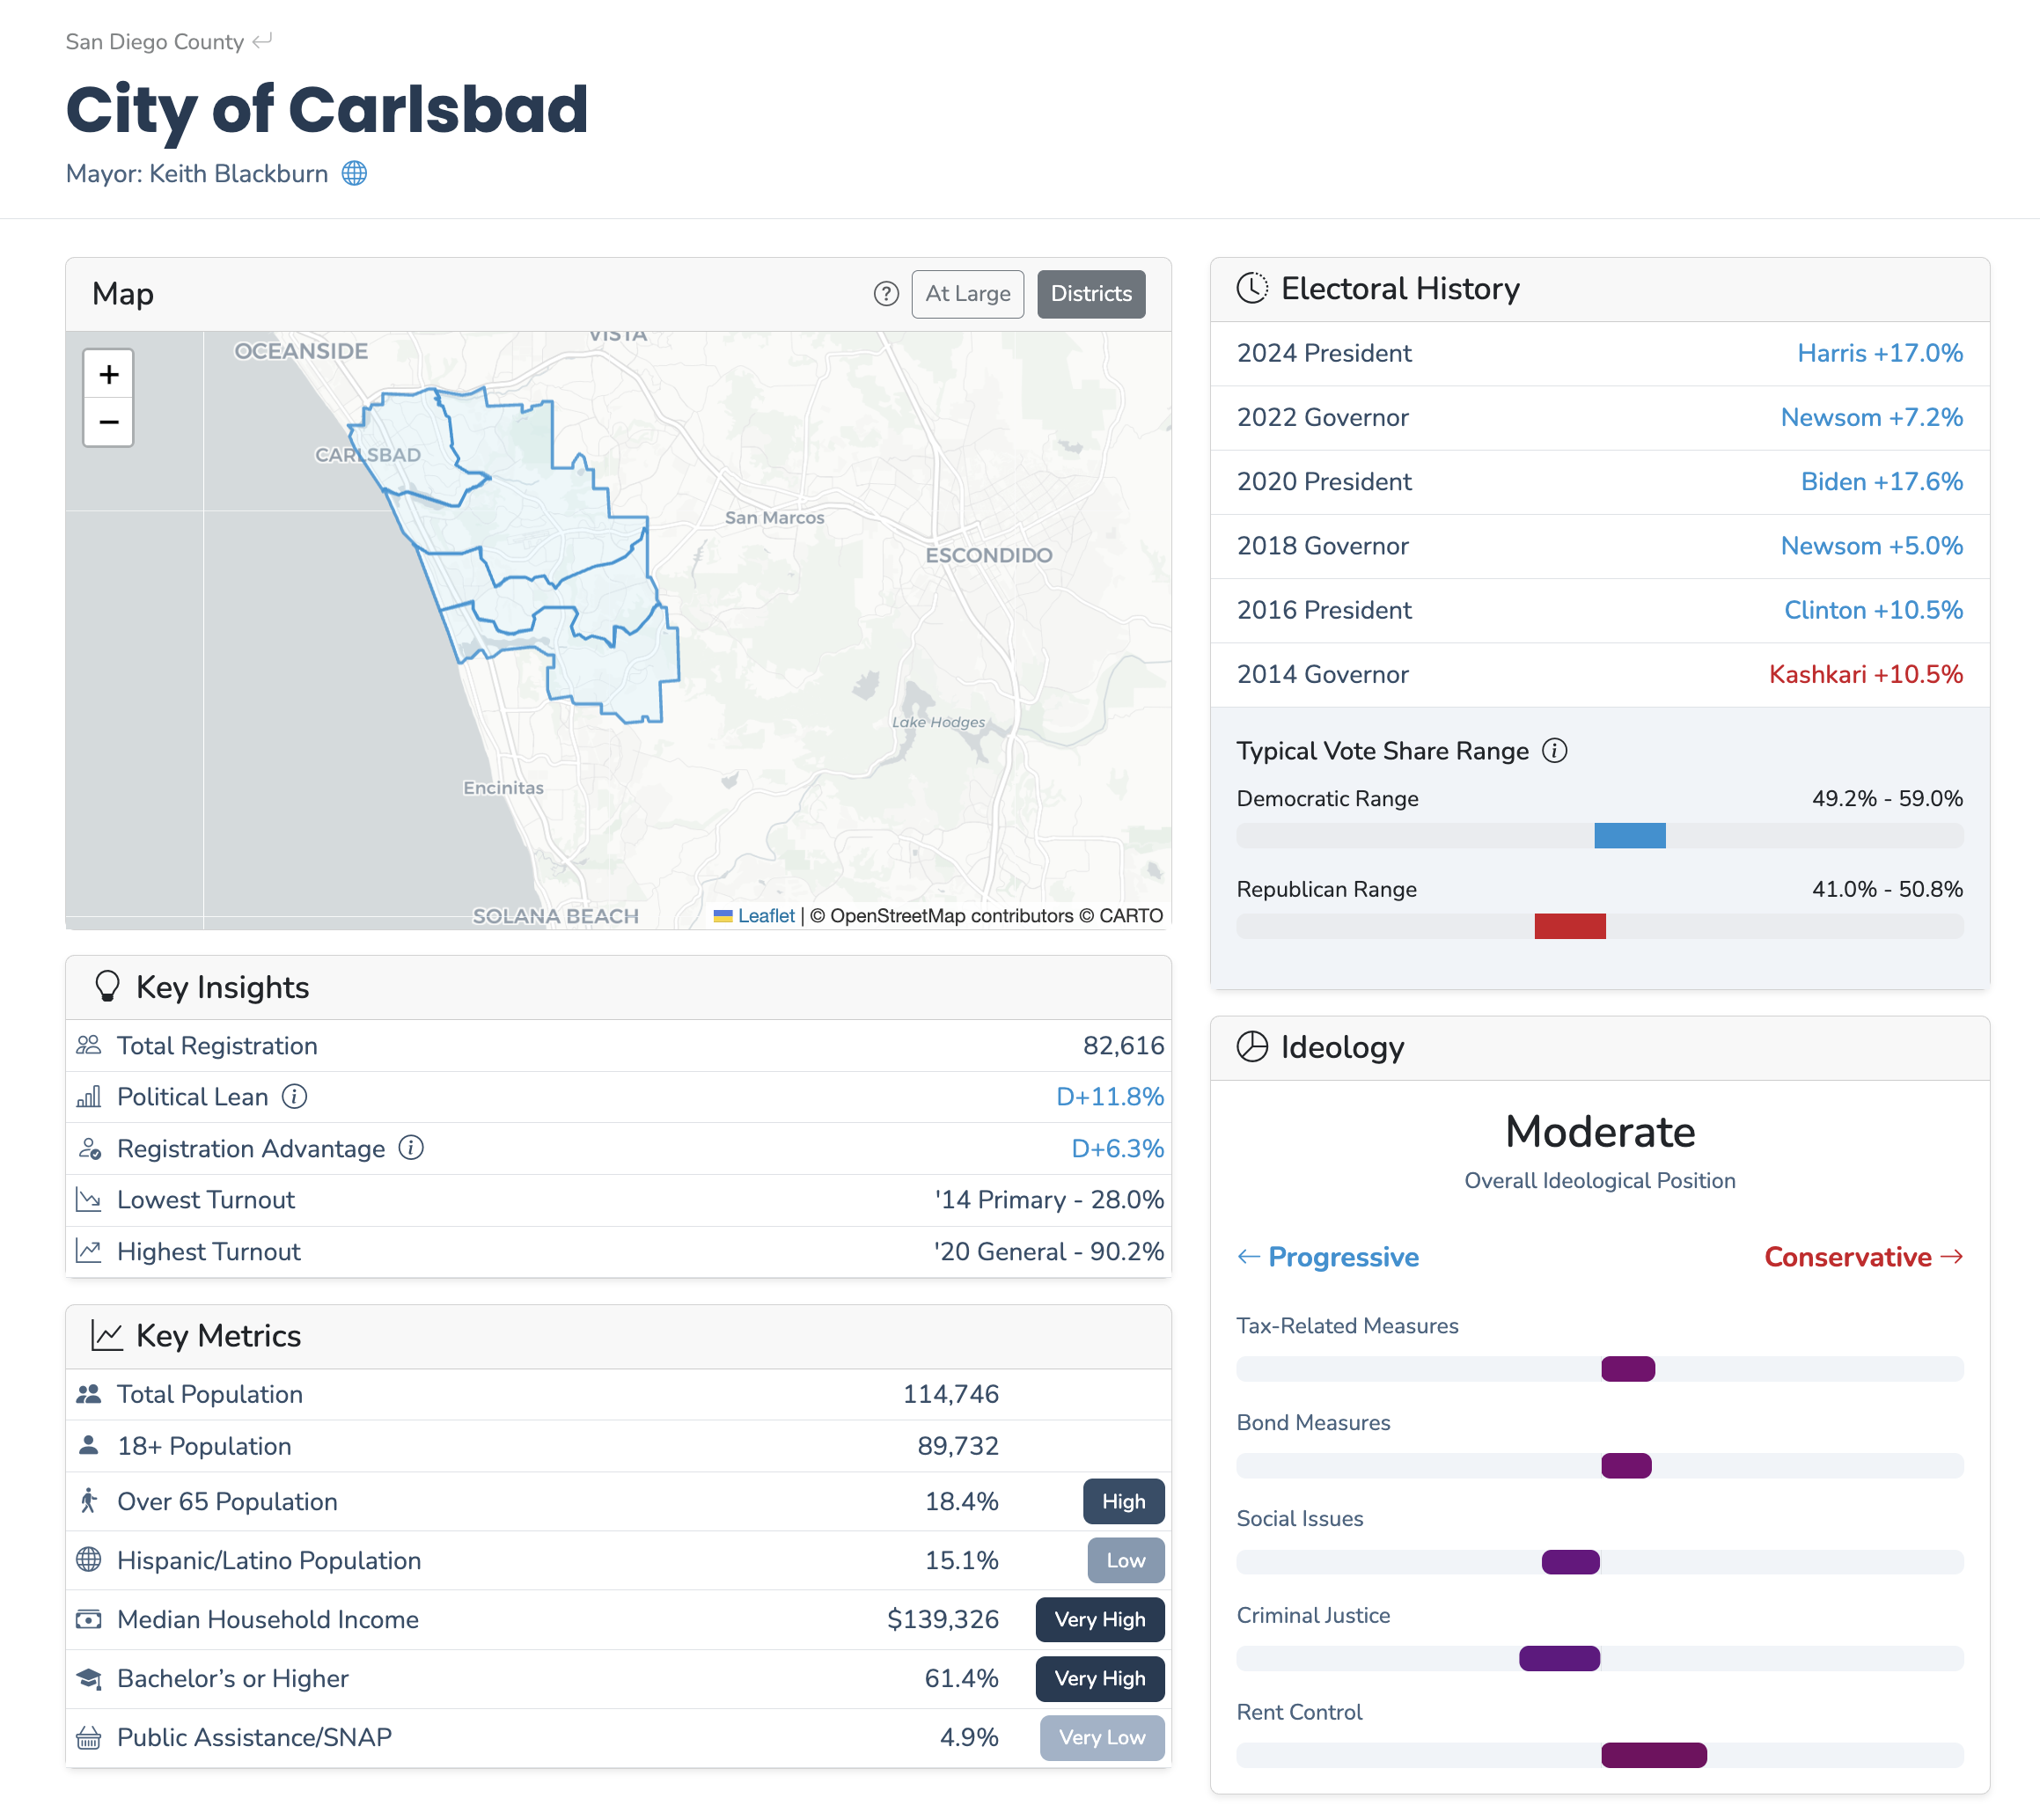The width and height of the screenshot is (2040, 1820).
Task: Click the Ideology pie chart icon
Action: point(1252,1047)
